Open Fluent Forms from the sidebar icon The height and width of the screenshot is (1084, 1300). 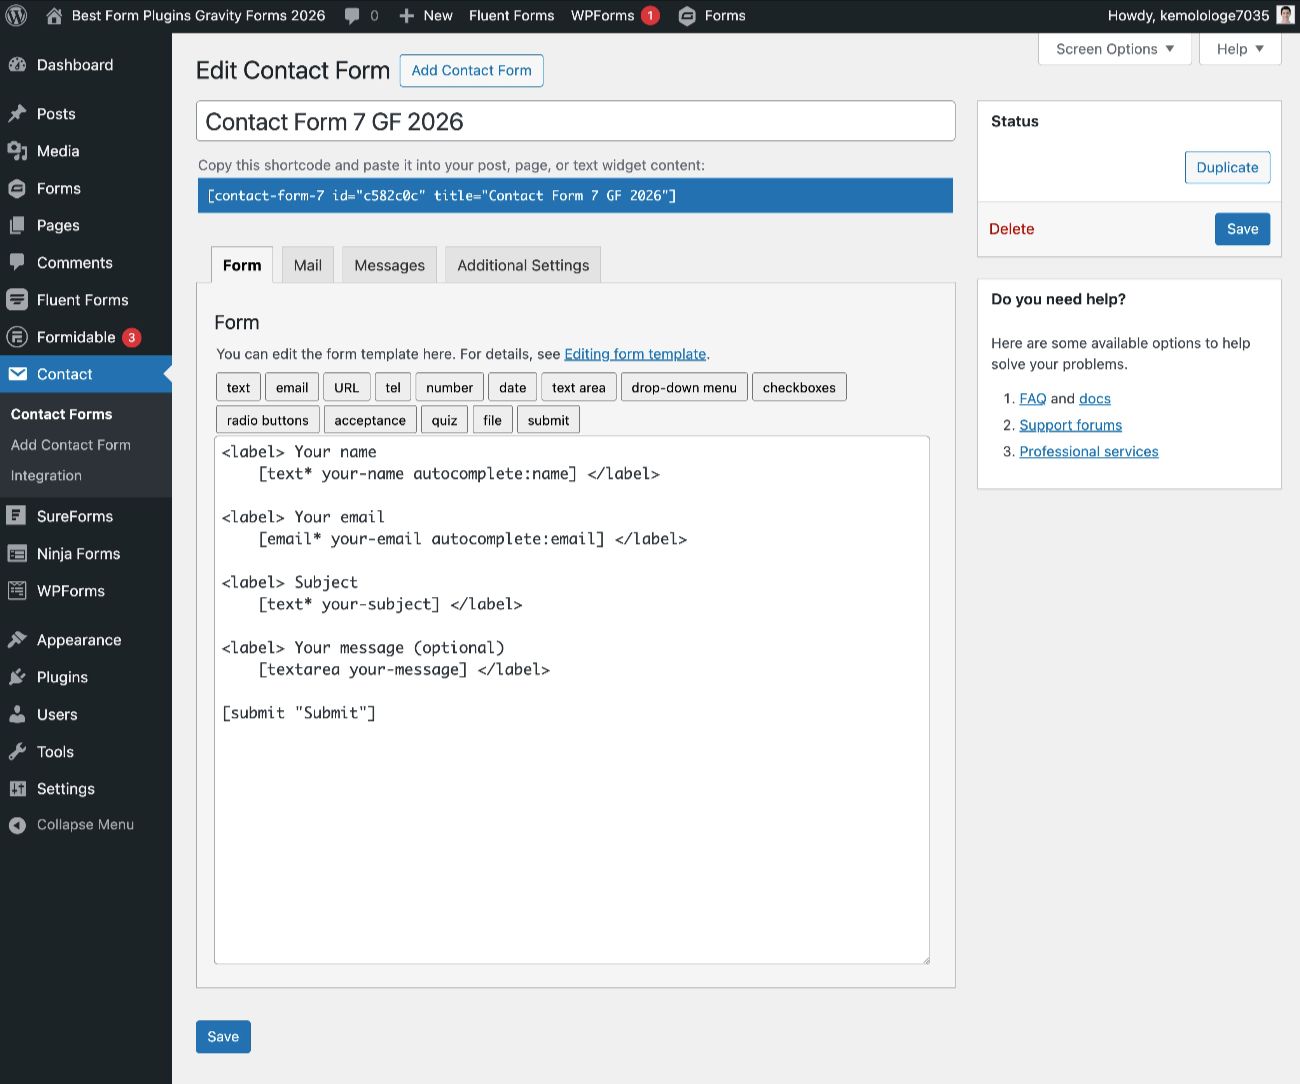pyautogui.click(x=18, y=299)
